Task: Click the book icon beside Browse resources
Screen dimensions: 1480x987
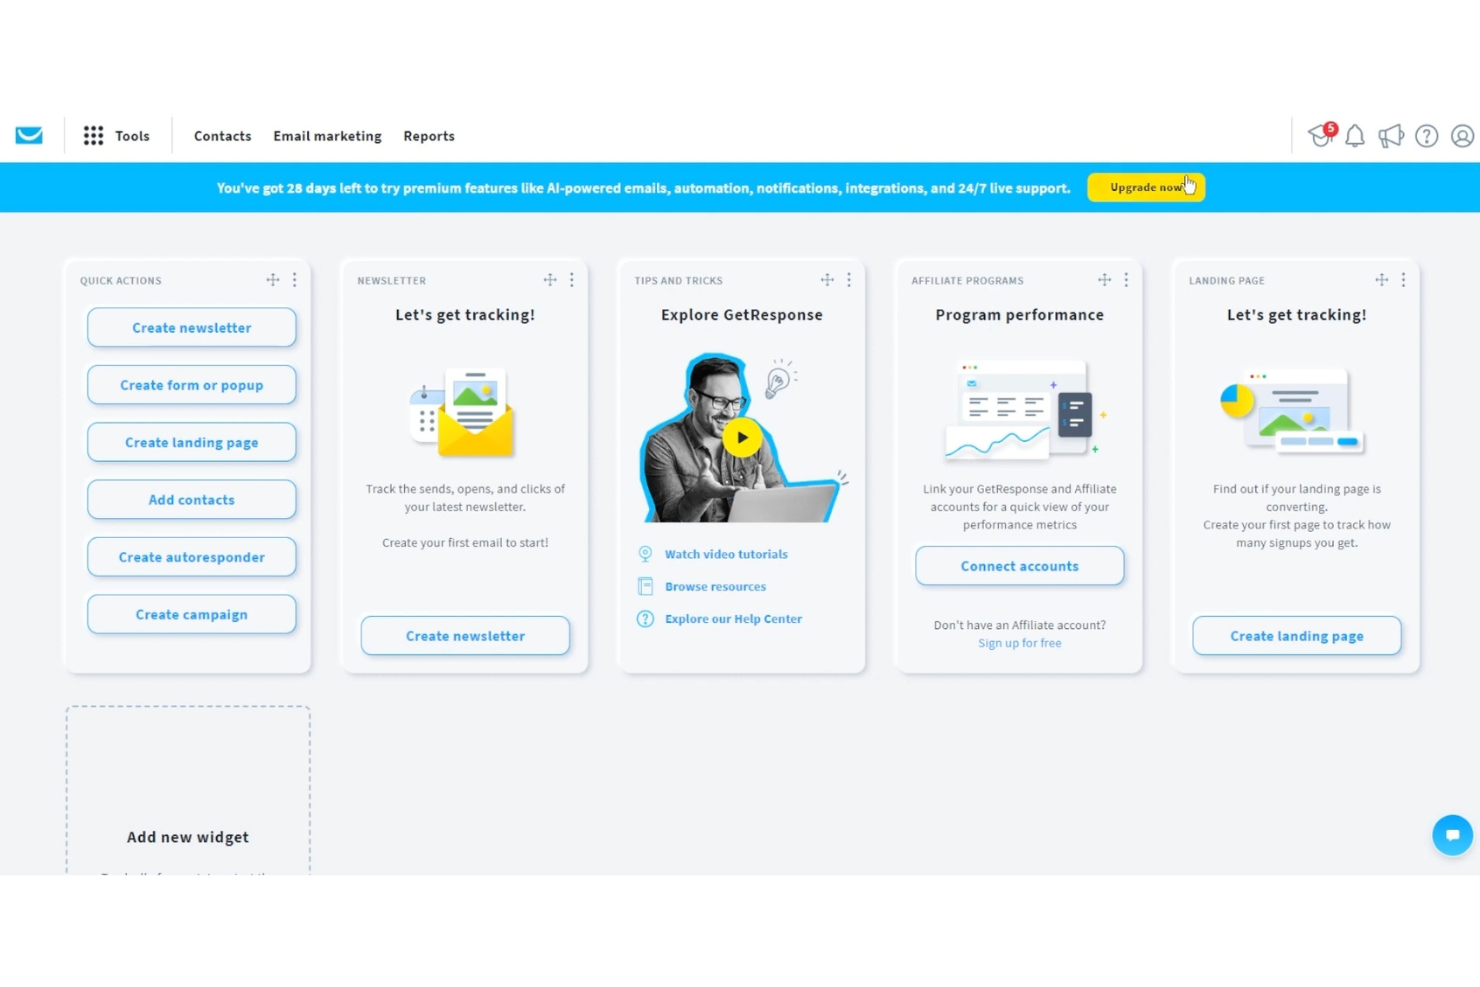Action: 646,586
